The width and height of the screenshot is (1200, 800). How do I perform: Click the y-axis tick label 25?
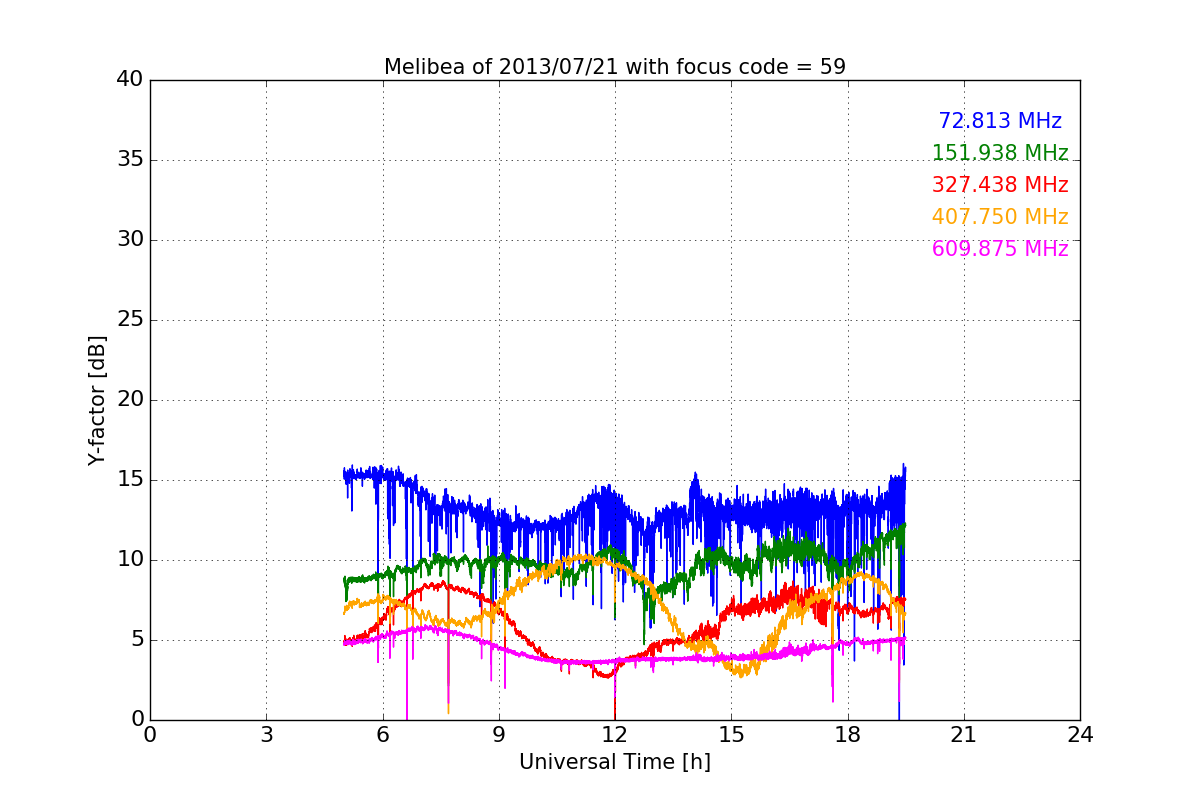tap(130, 320)
